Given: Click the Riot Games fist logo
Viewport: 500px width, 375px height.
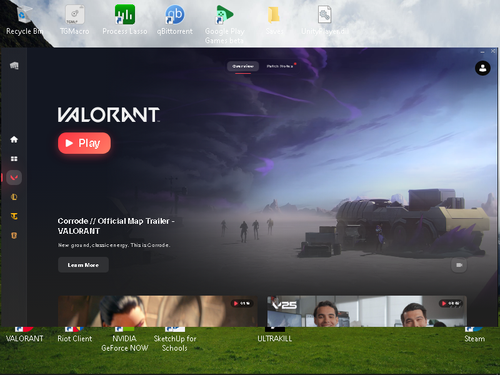Looking at the screenshot, I should 14,66.
